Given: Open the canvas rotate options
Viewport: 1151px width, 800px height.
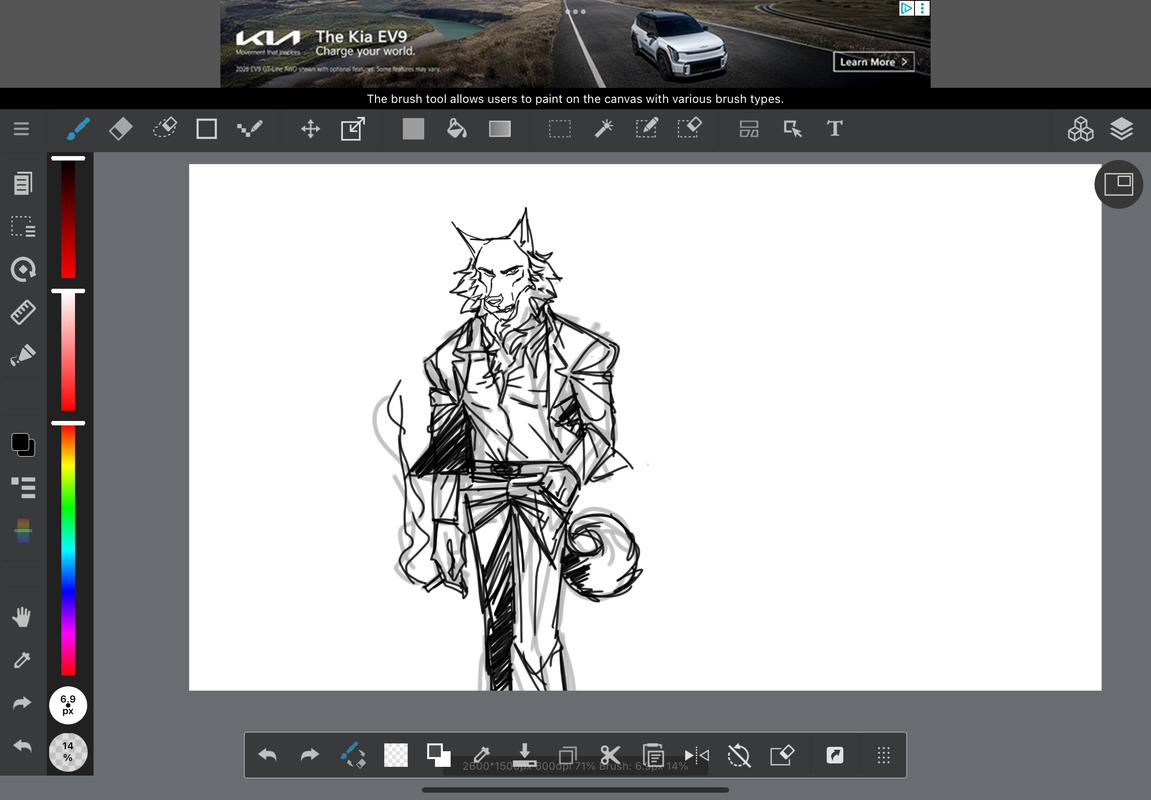Looking at the screenshot, I should [x=23, y=269].
